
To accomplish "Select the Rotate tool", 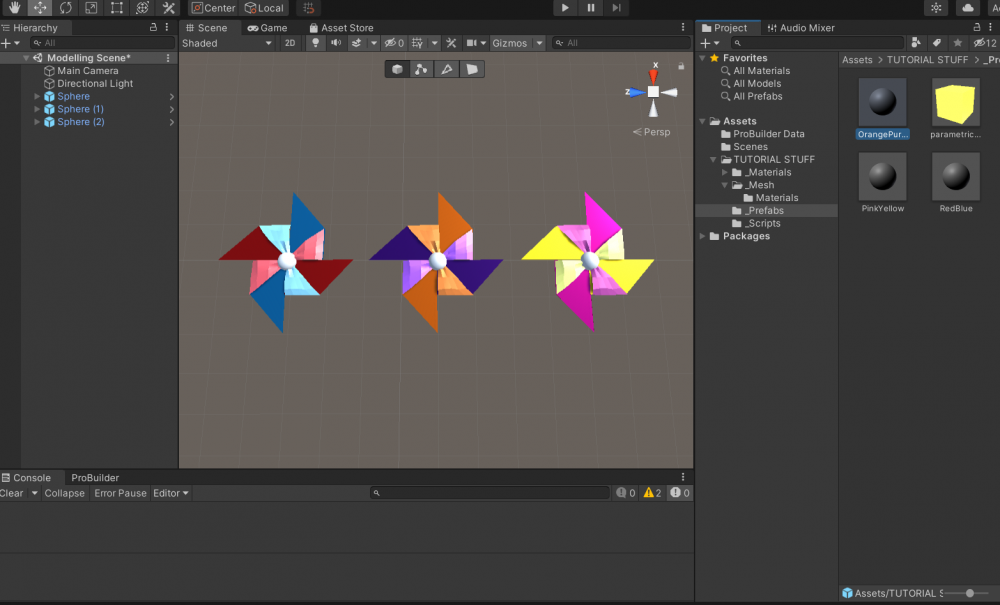I will [x=66, y=8].
